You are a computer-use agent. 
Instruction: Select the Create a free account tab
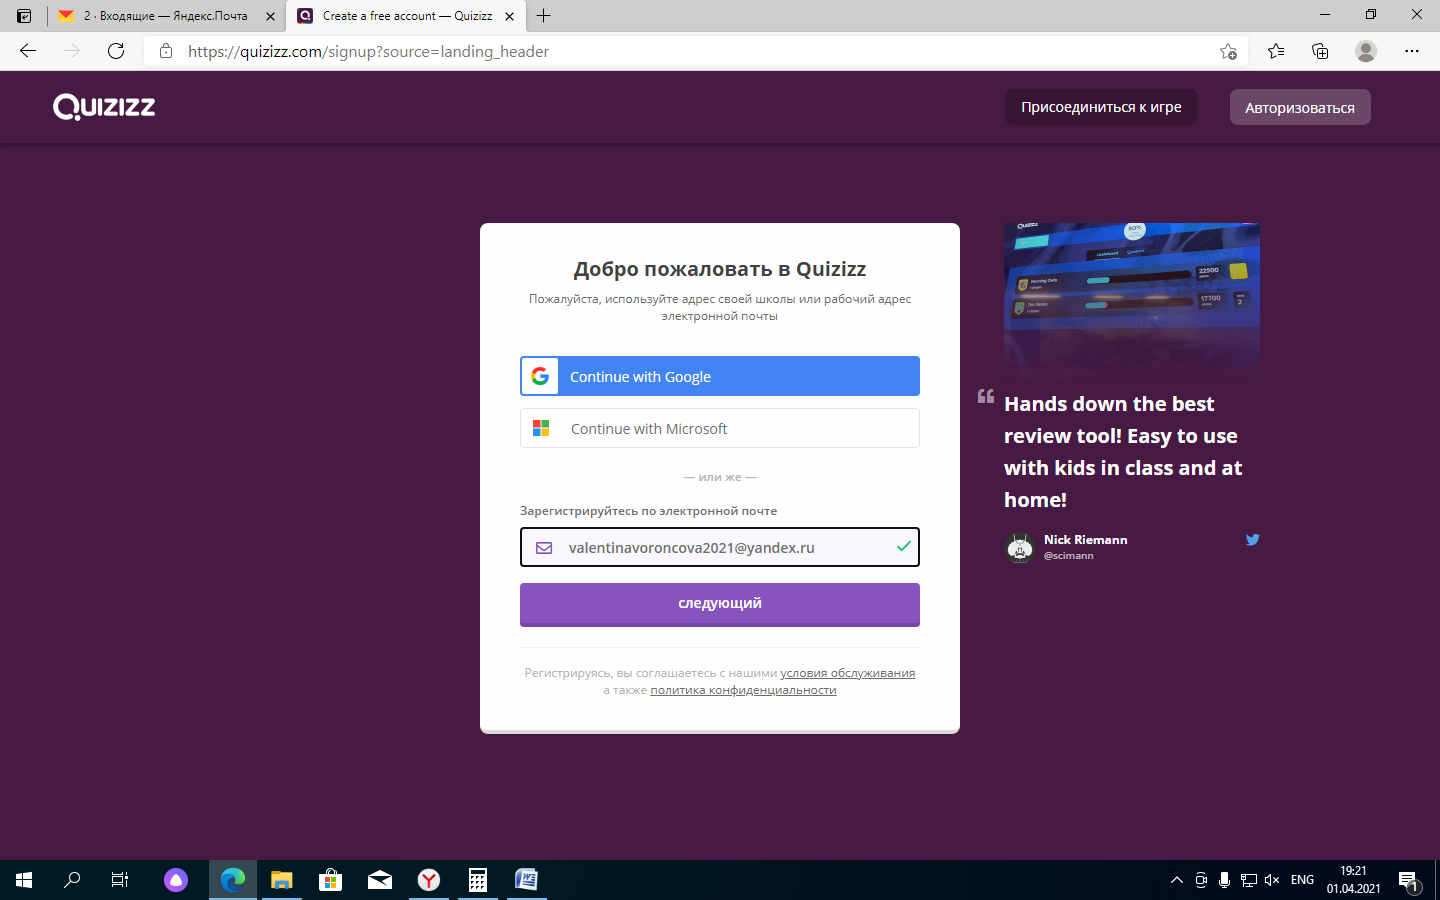[x=406, y=16]
